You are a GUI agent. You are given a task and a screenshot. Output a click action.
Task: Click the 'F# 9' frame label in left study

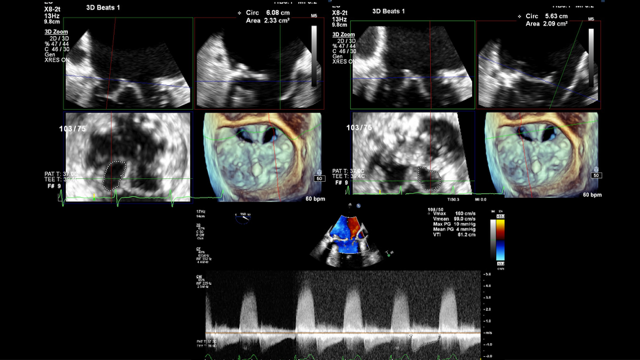pyautogui.click(x=54, y=186)
